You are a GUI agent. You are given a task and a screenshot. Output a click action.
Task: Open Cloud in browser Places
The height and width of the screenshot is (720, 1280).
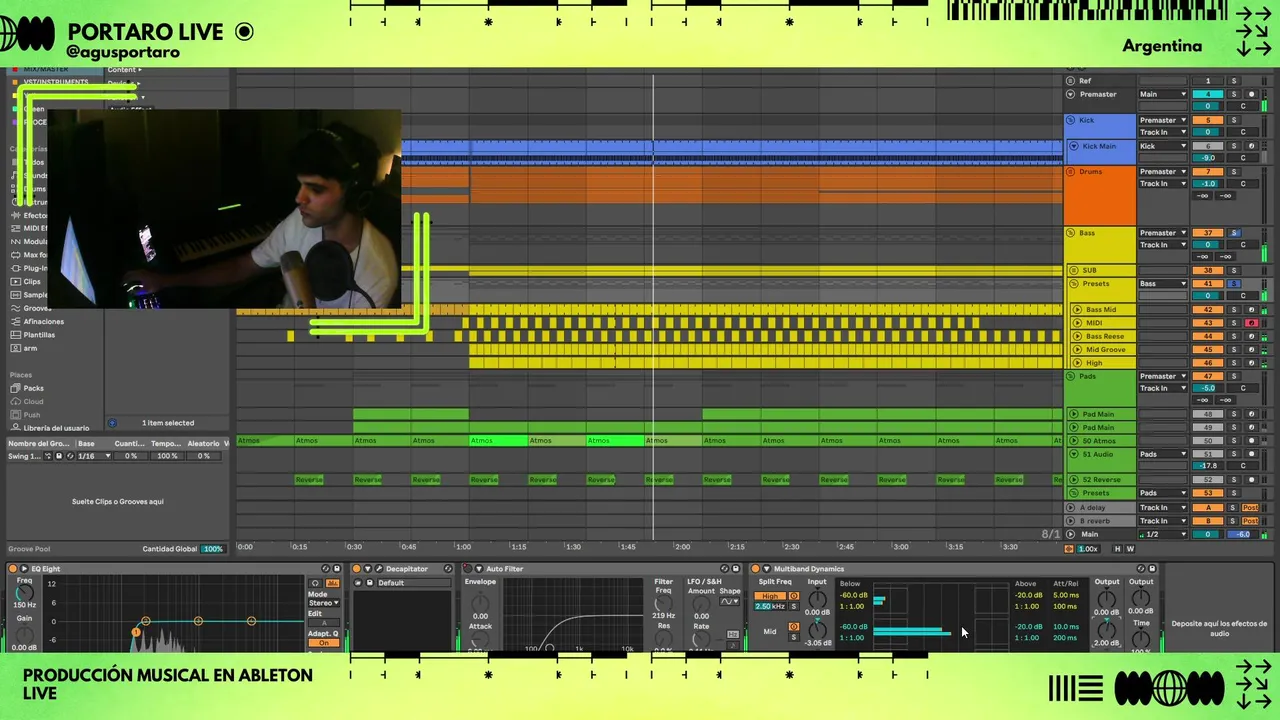point(33,401)
